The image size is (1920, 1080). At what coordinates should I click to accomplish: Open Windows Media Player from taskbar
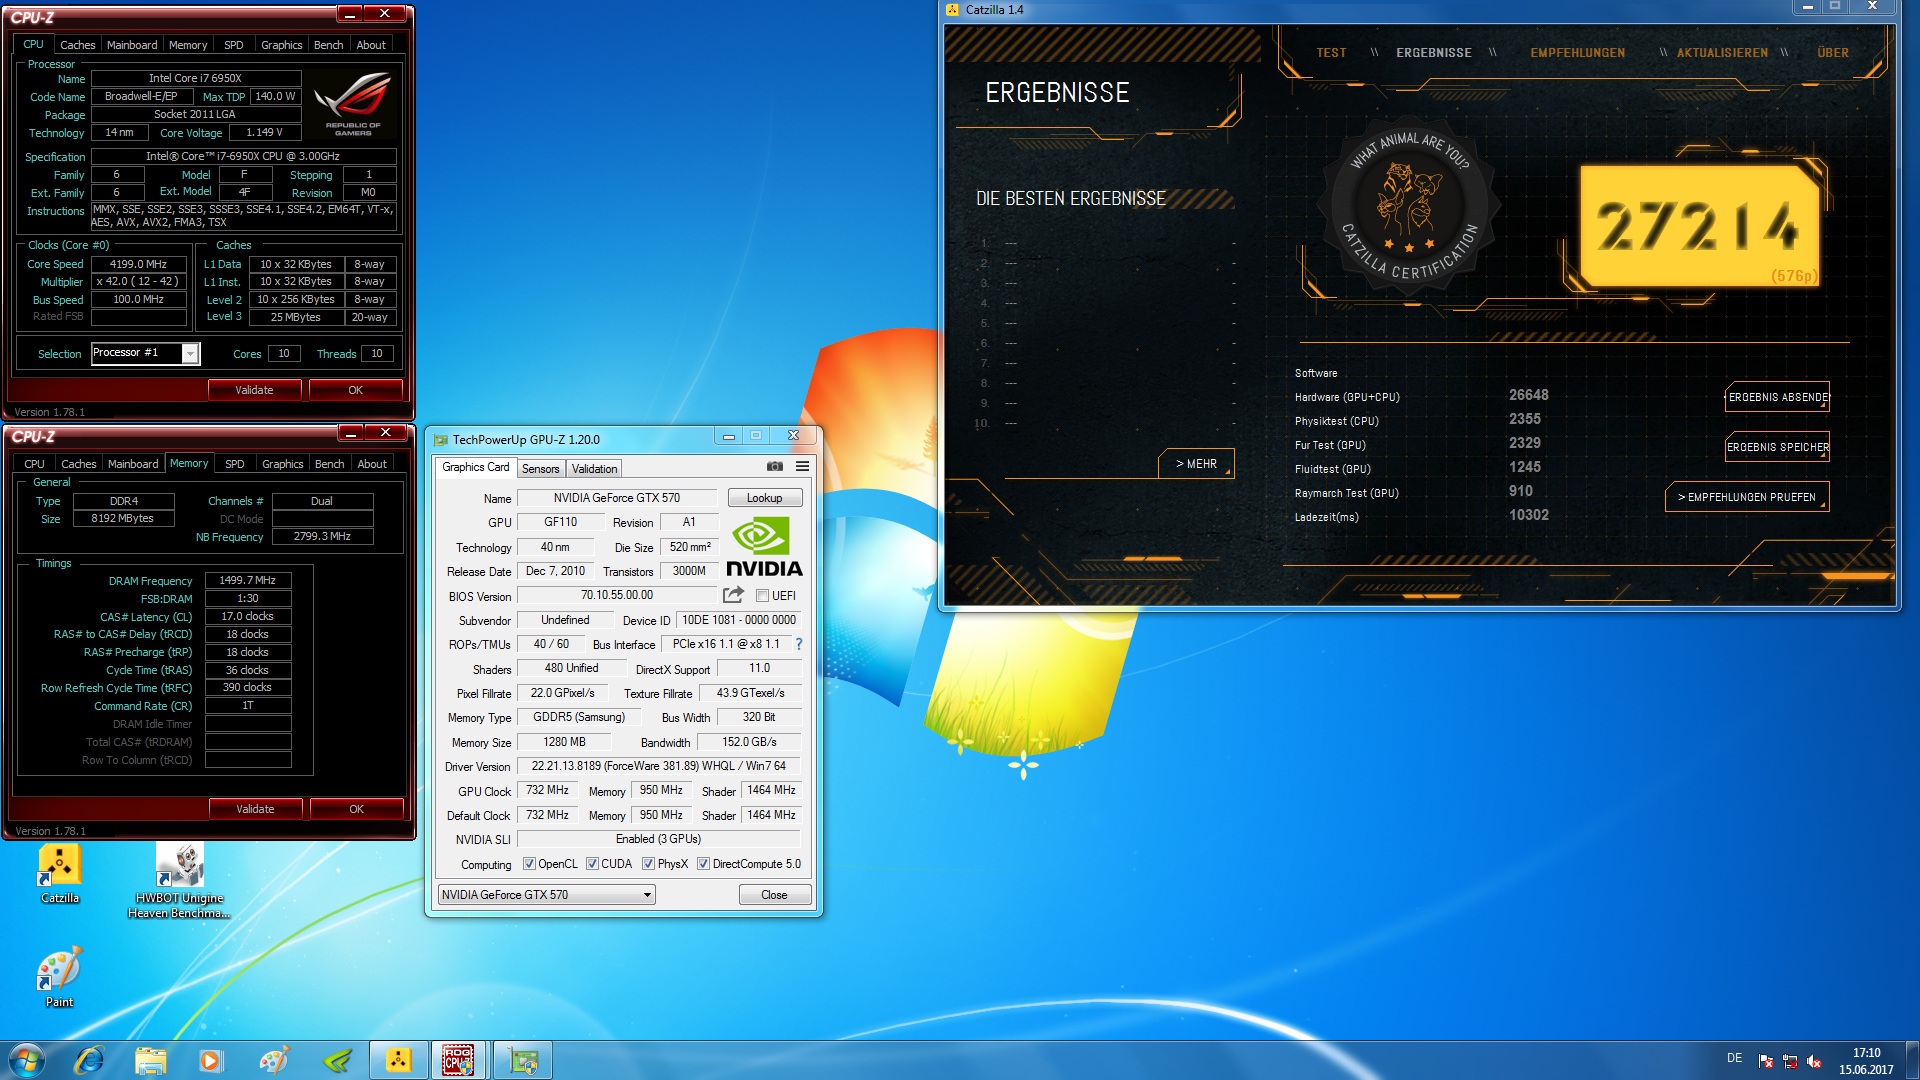tap(211, 1060)
